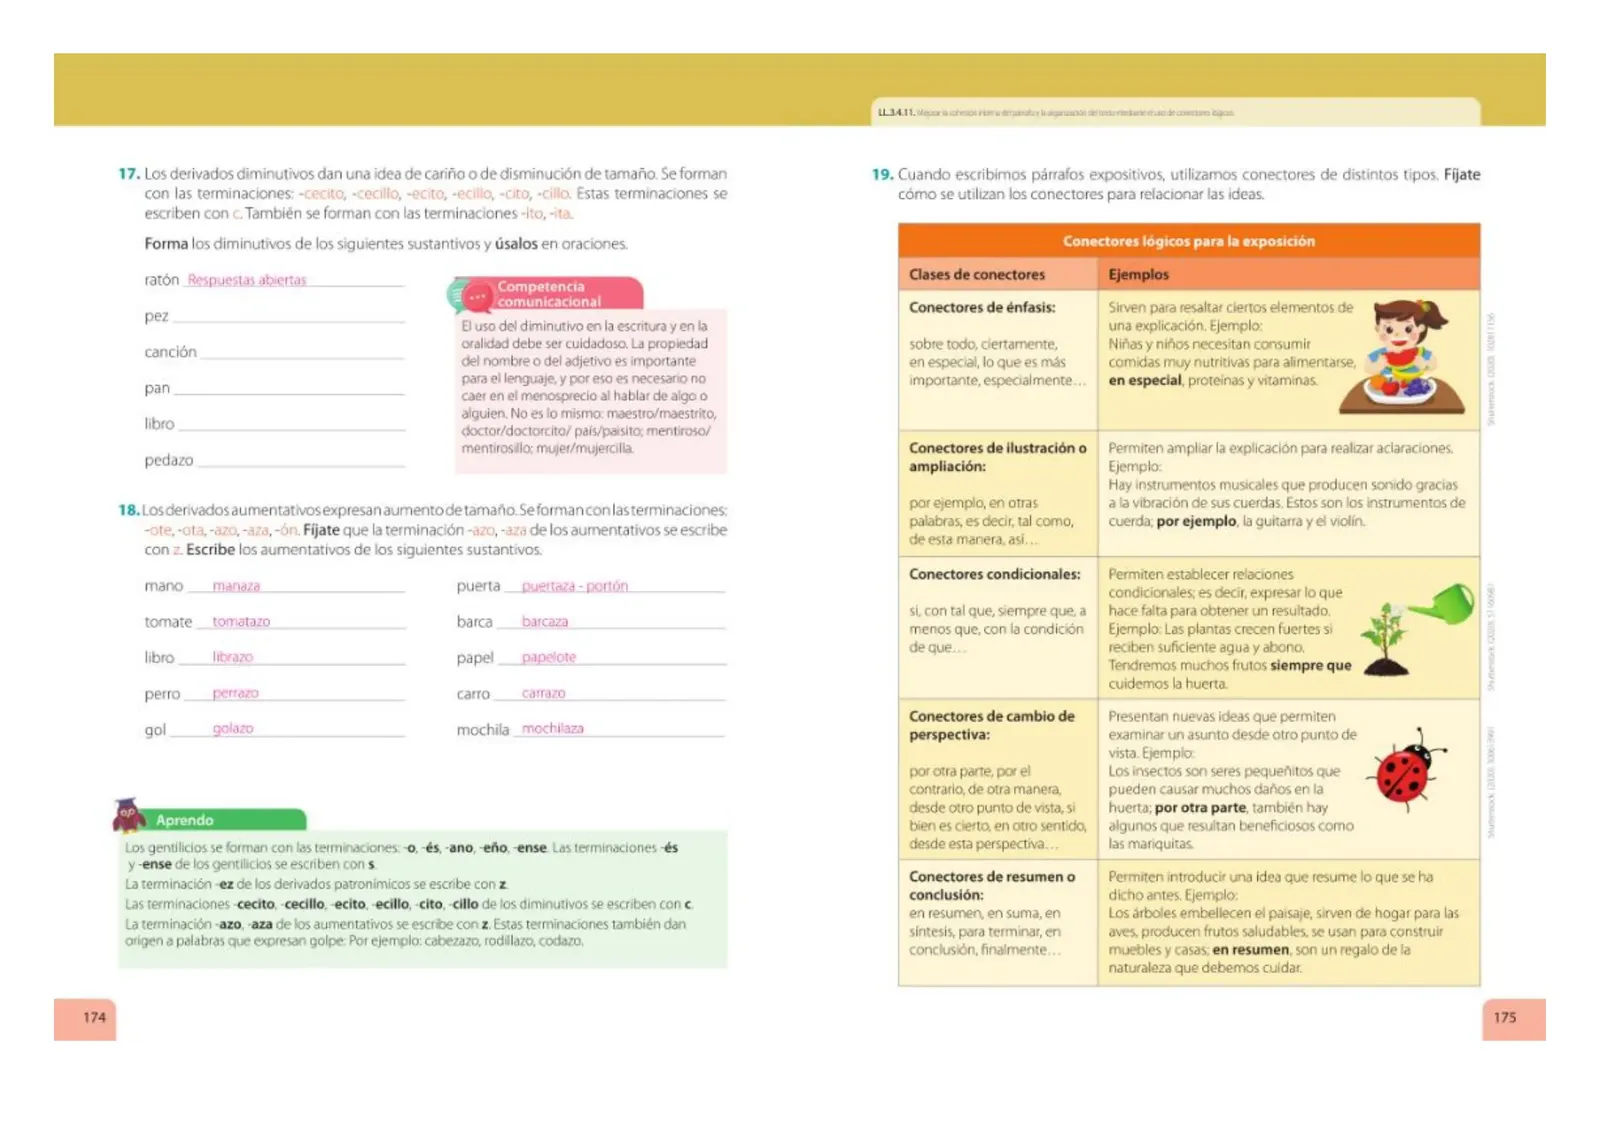Click the answer 'barcaza'

click(x=545, y=622)
